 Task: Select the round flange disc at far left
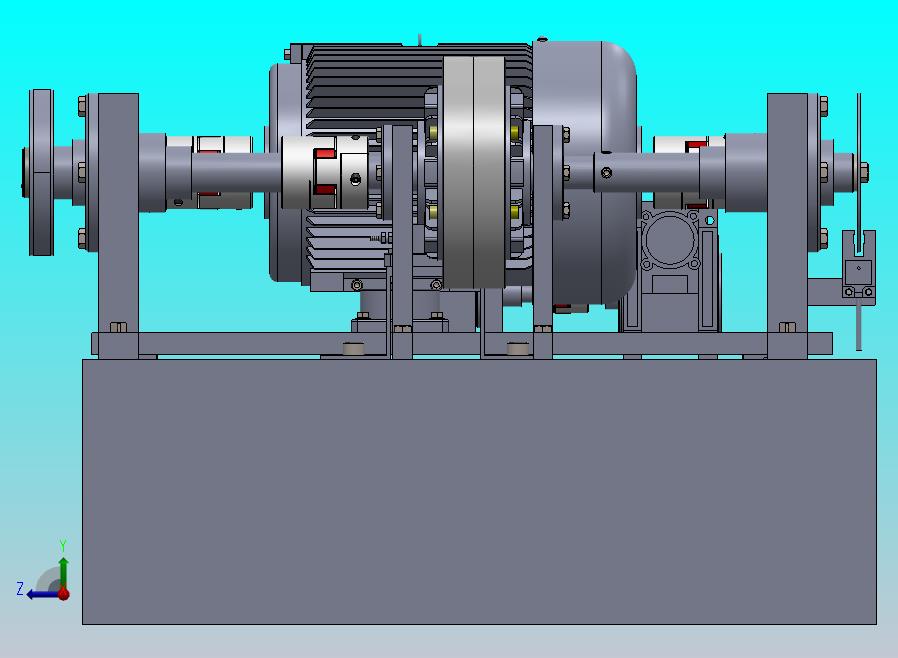coord(41,172)
